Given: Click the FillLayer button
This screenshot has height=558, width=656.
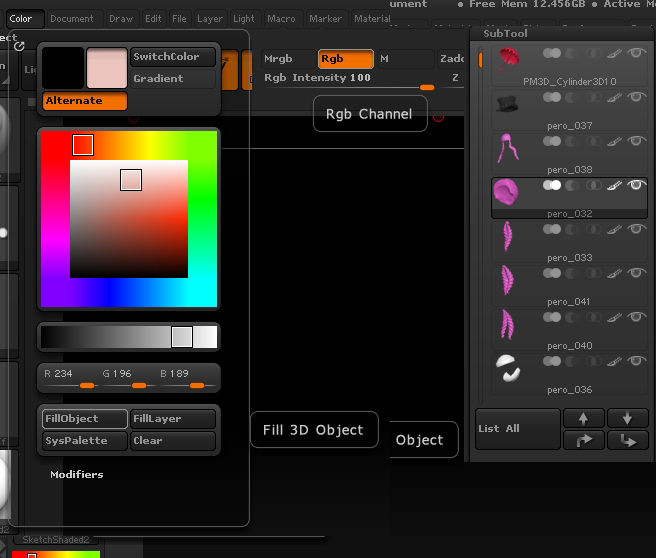Looking at the screenshot, I should (x=173, y=419).
